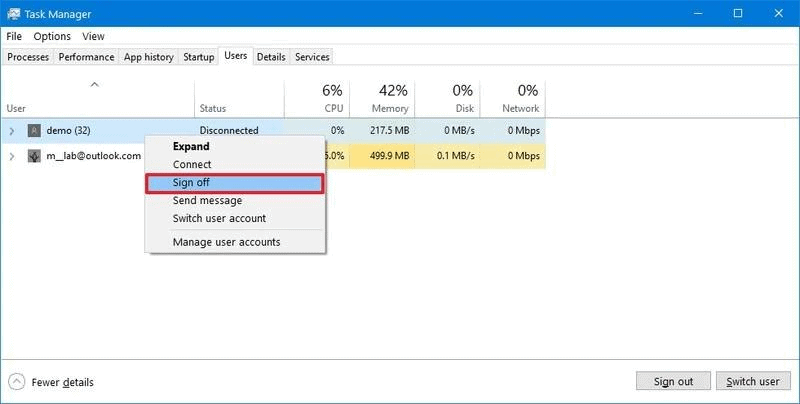Click demo row's 0 Mbps network value
This screenshot has height=404, width=800.
coord(523,131)
